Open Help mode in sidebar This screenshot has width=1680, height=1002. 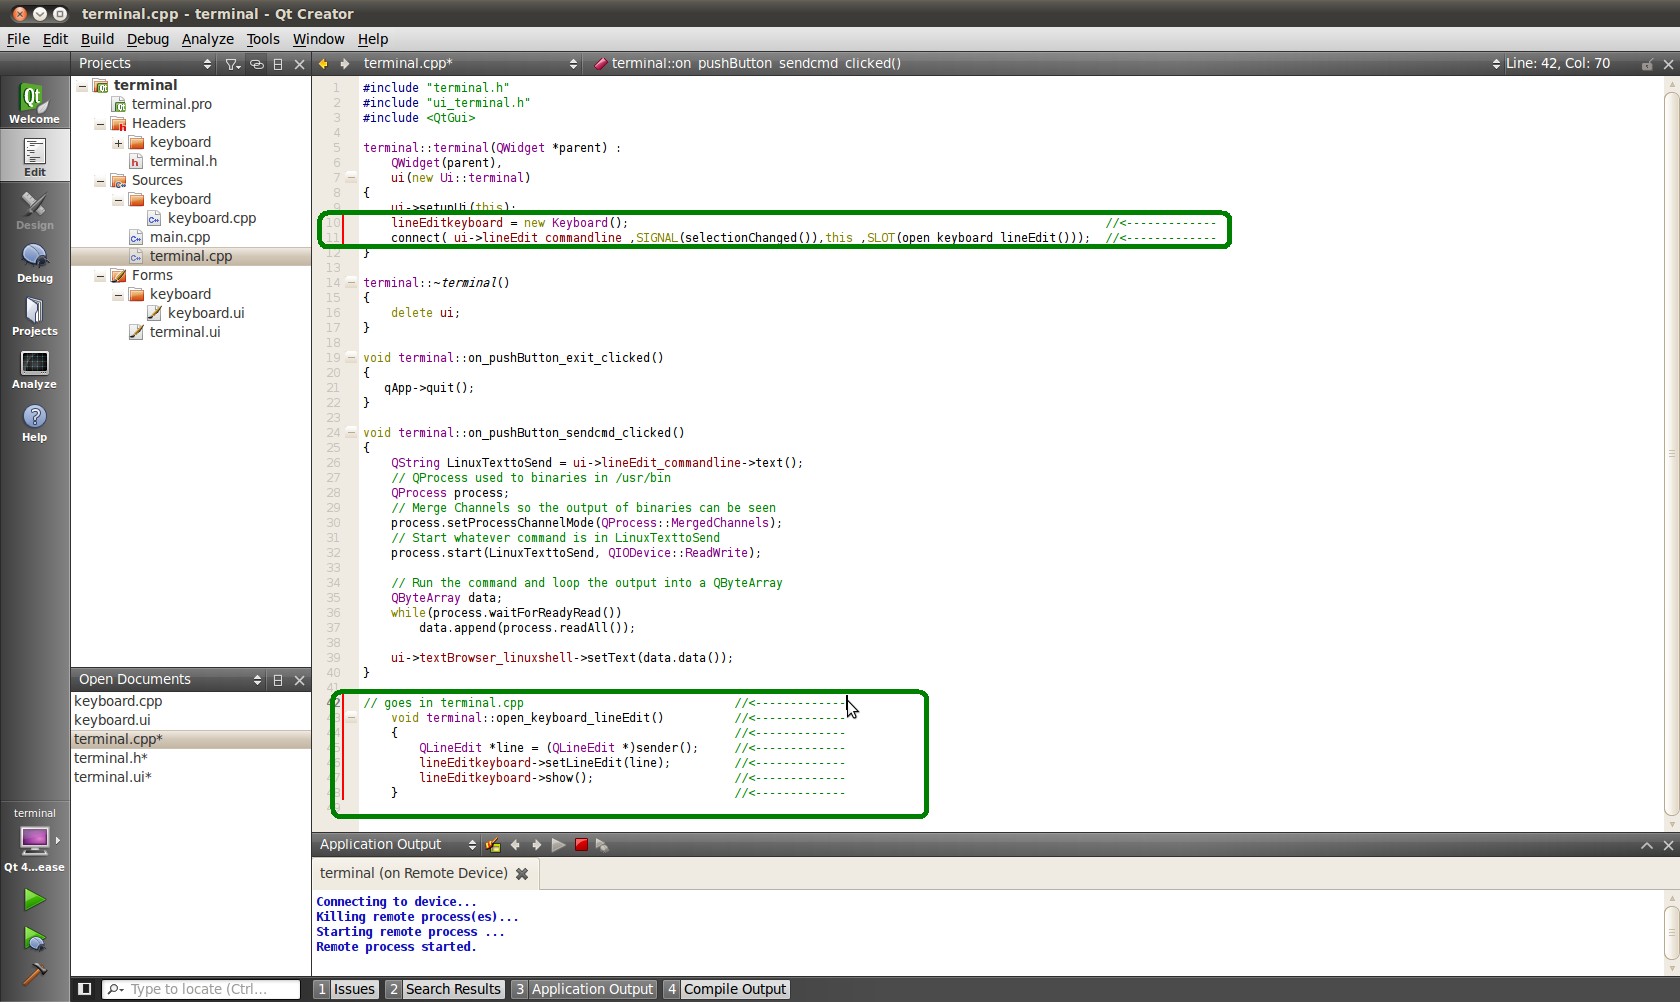tap(34, 422)
